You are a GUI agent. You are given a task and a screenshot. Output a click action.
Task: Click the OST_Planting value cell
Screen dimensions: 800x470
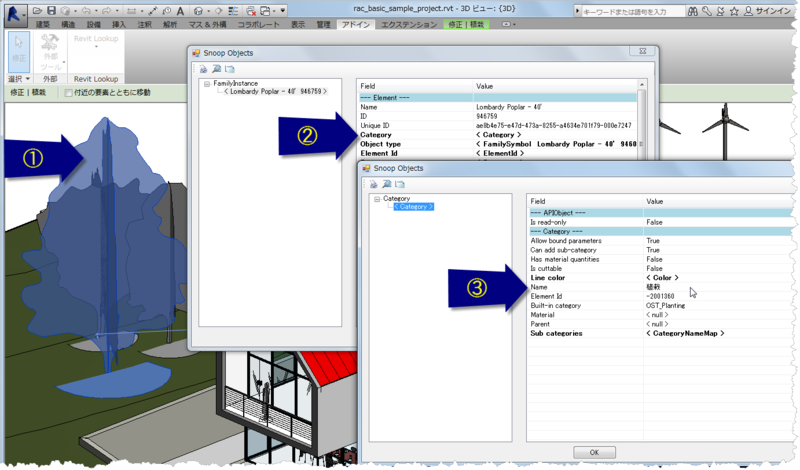(x=665, y=306)
